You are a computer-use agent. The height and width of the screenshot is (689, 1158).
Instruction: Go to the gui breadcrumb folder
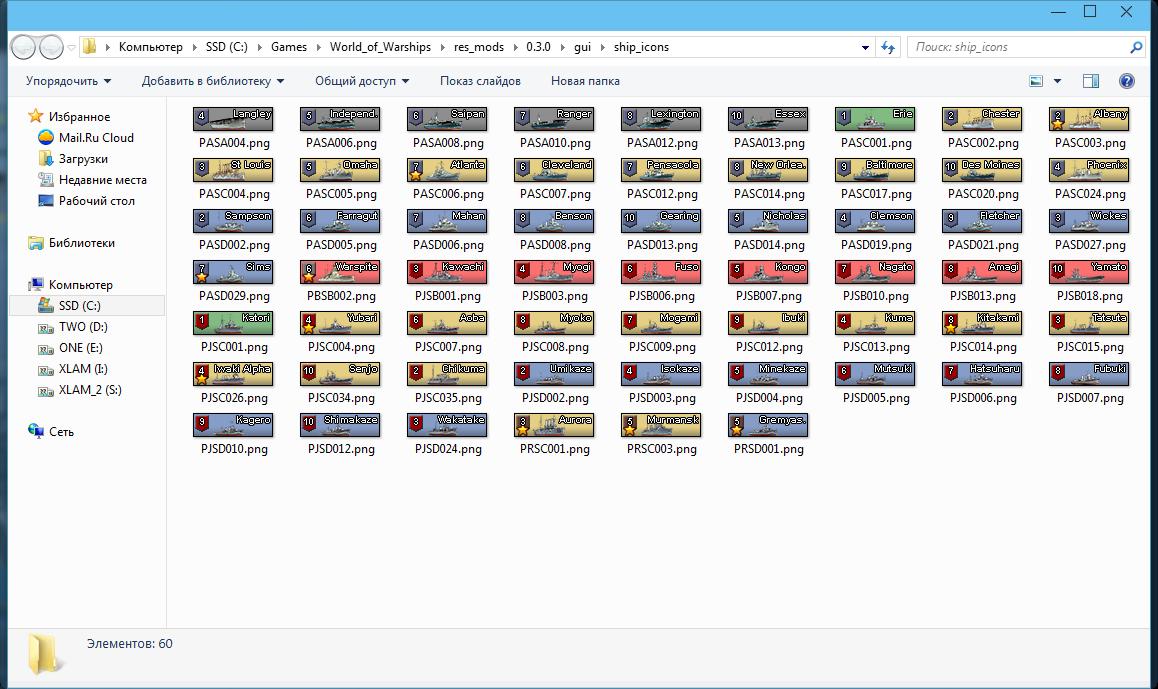click(583, 47)
